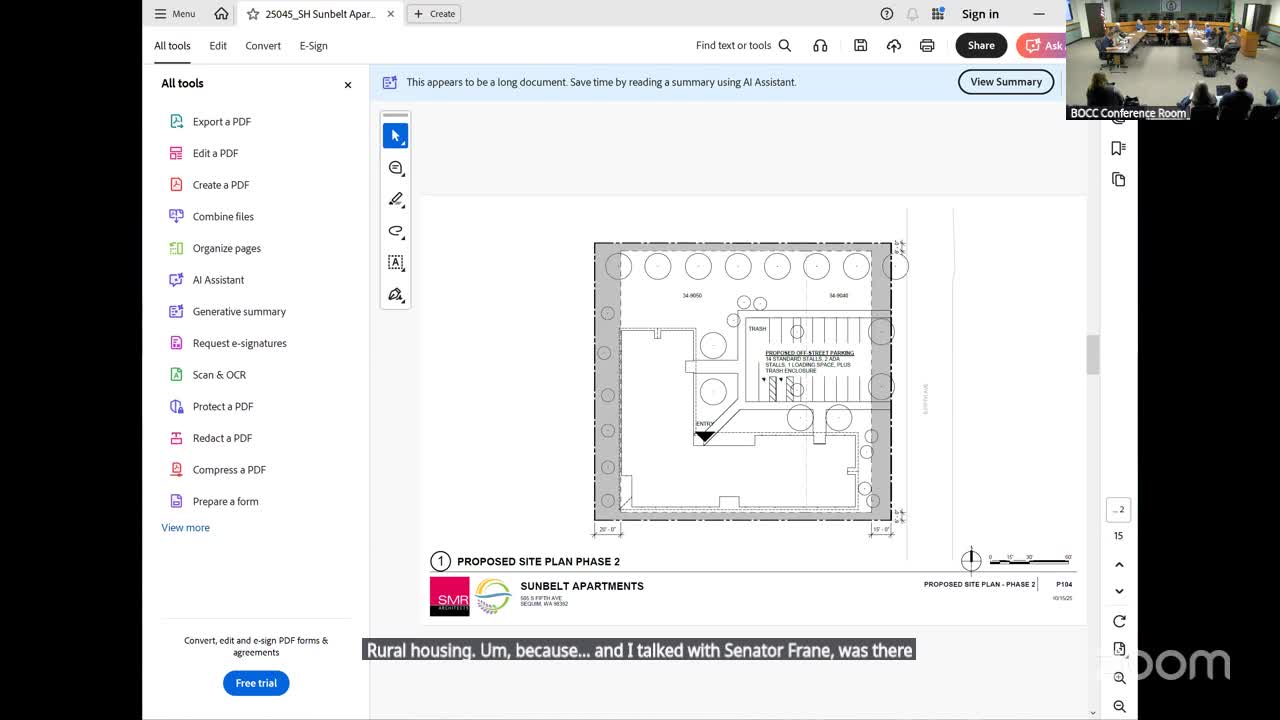Open the bookmarks panel icon
The height and width of the screenshot is (720, 1280).
[x=1118, y=148]
